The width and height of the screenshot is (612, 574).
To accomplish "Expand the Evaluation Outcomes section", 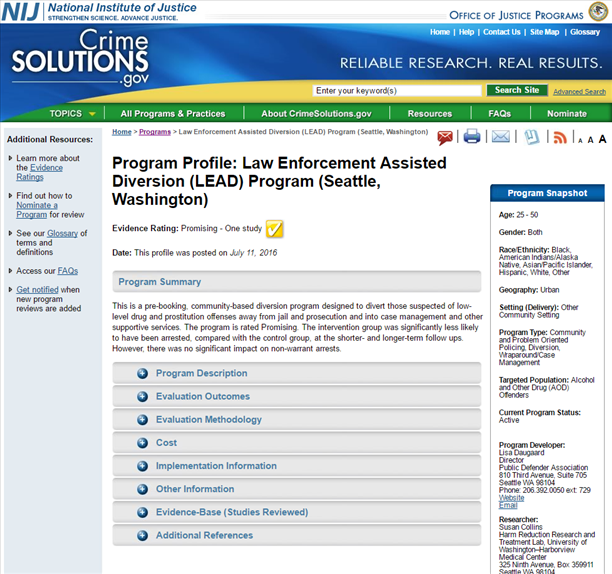I will click(297, 396).
